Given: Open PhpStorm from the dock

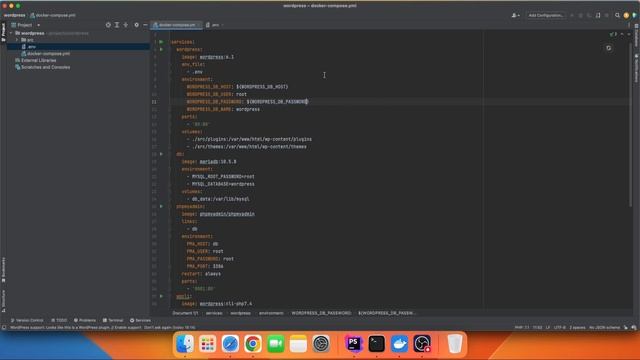Looking at the screenshot, I should point(353,343).
